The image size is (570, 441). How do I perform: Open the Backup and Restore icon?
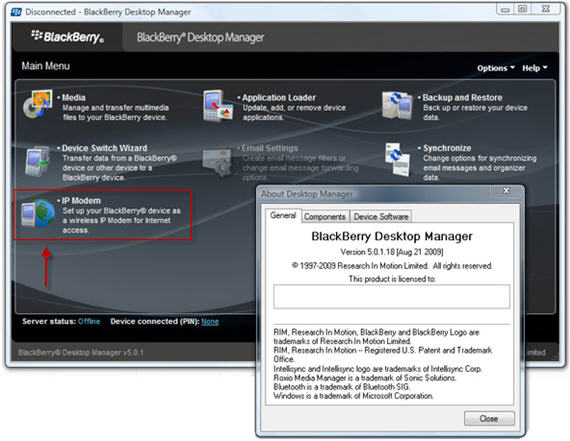point(397,105)
